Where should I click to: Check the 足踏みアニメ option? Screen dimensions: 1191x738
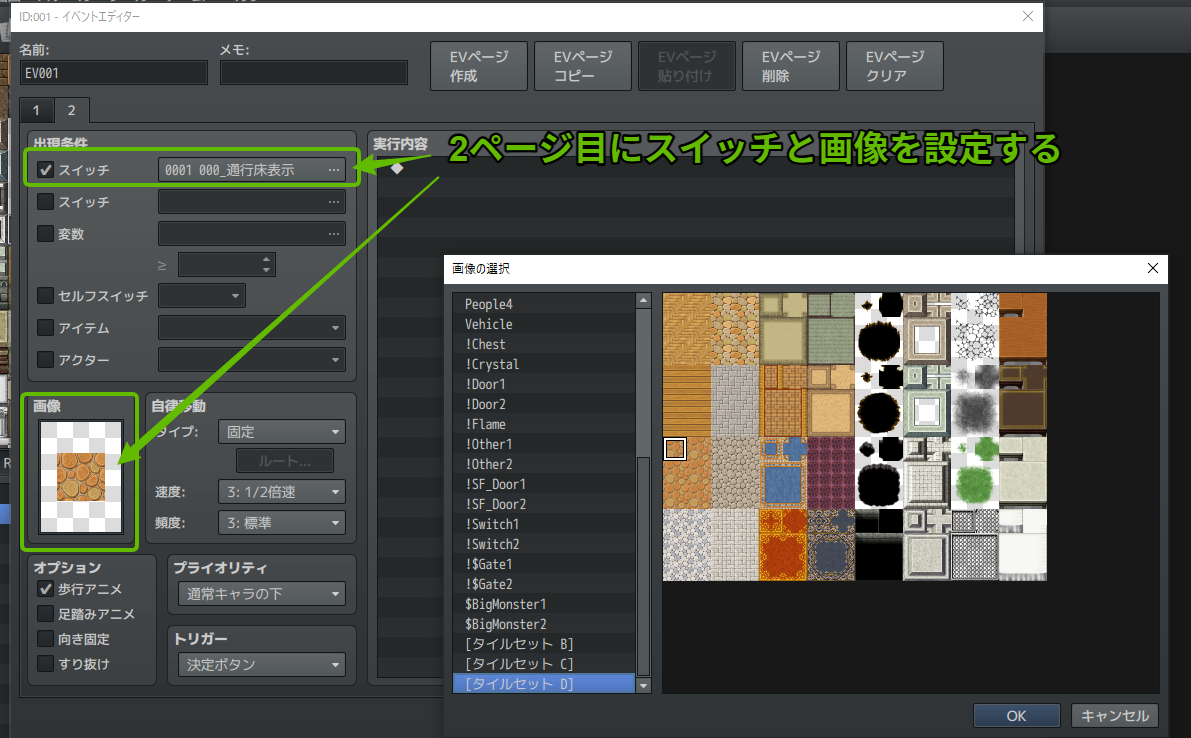coord(44,614)
